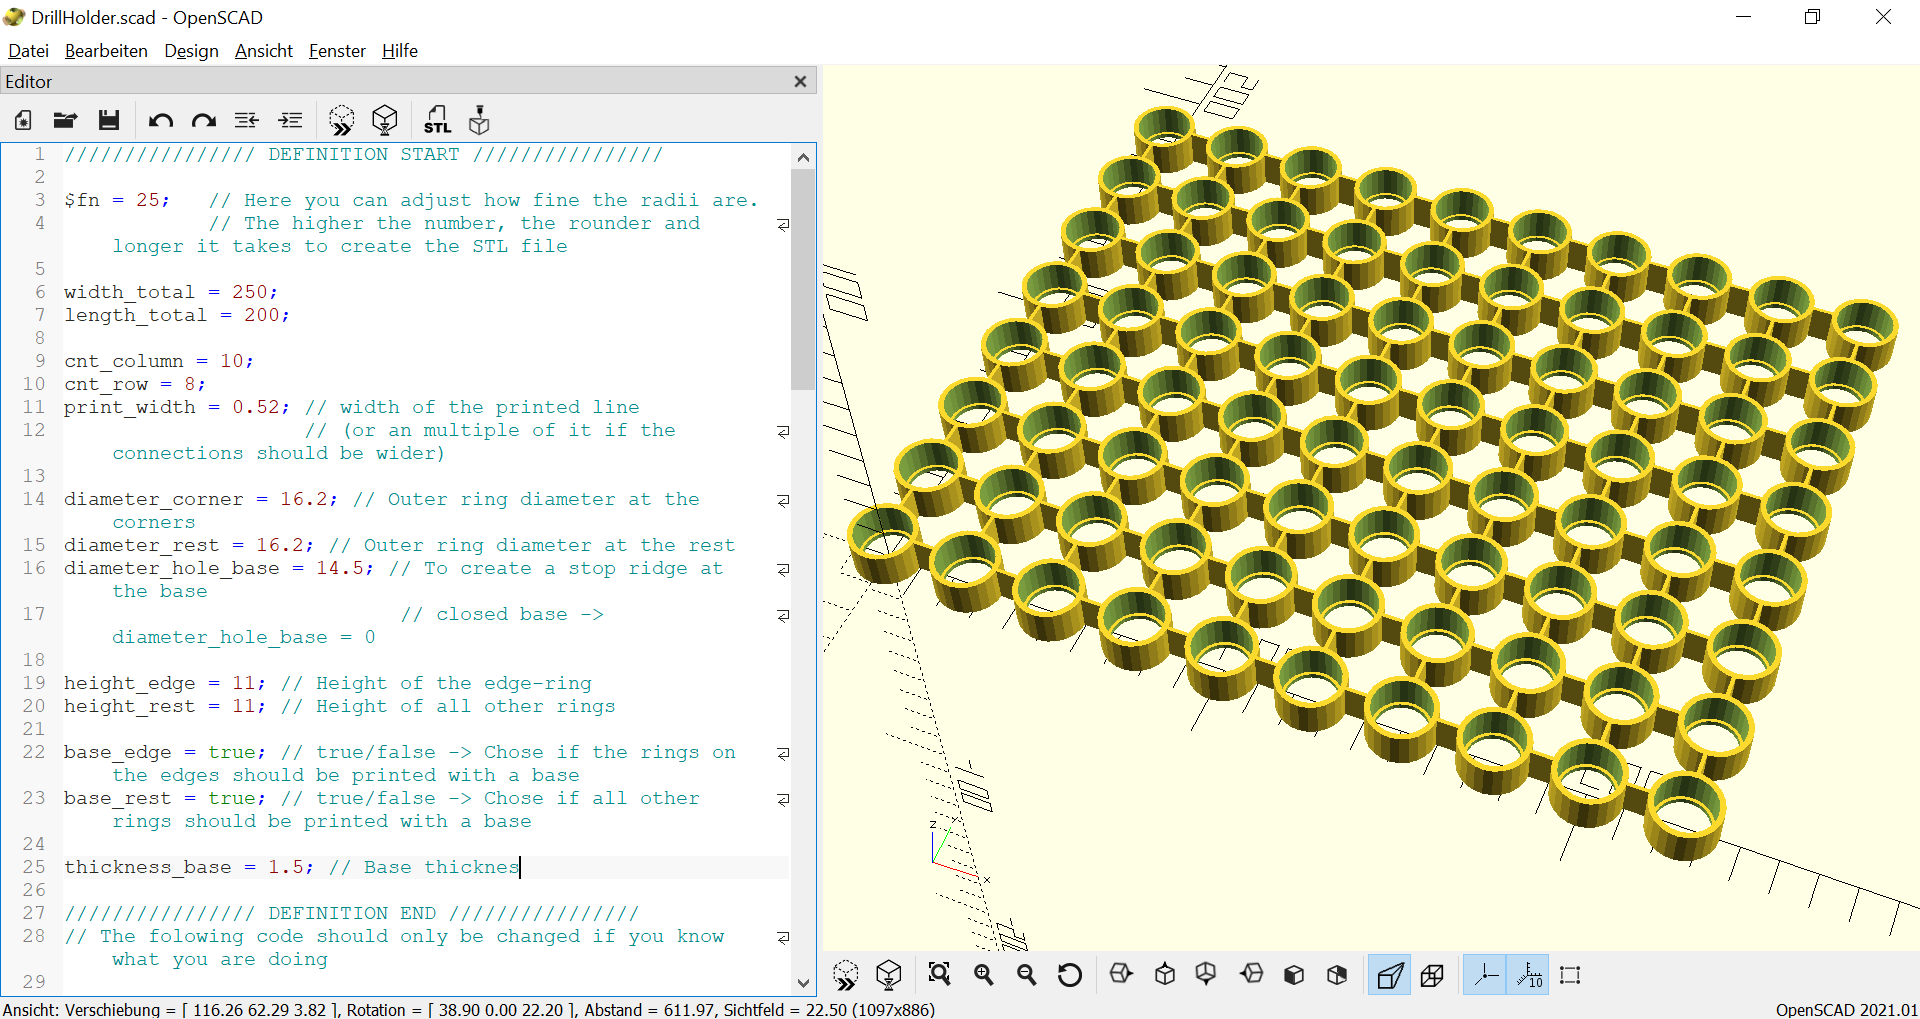The height and width of the screenshot is (1019, 1920).
Task: Open the Hilfe menu
Action: [x=400, y=51]
